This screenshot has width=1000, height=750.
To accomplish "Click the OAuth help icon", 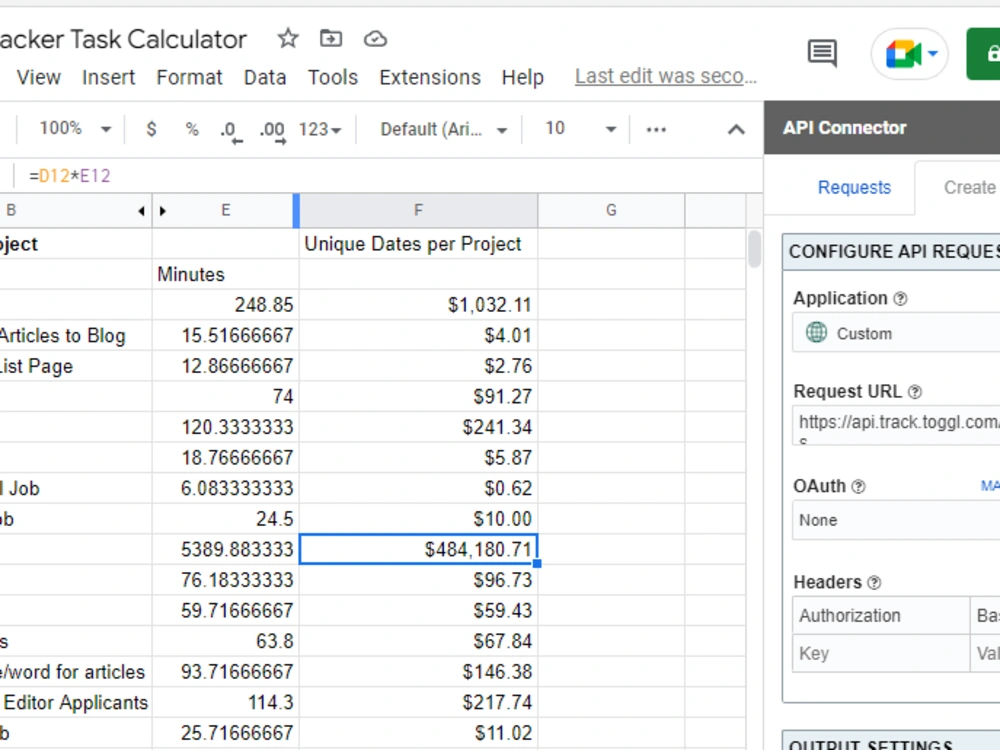I will (858, 487).
